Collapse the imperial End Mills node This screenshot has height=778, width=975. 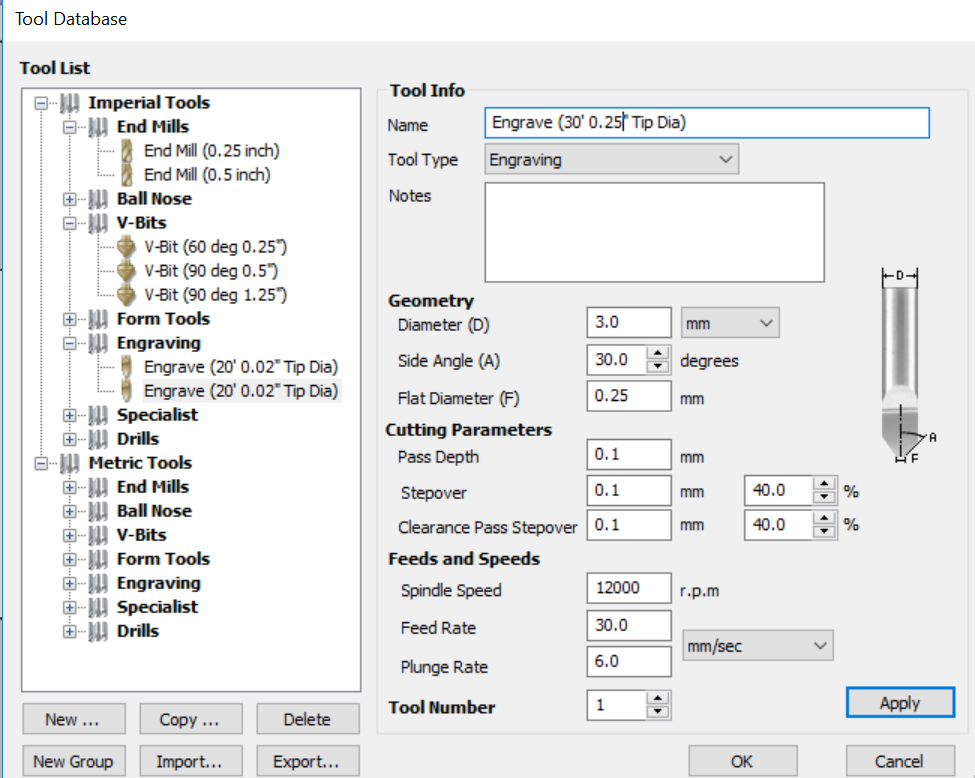(70, 127)
